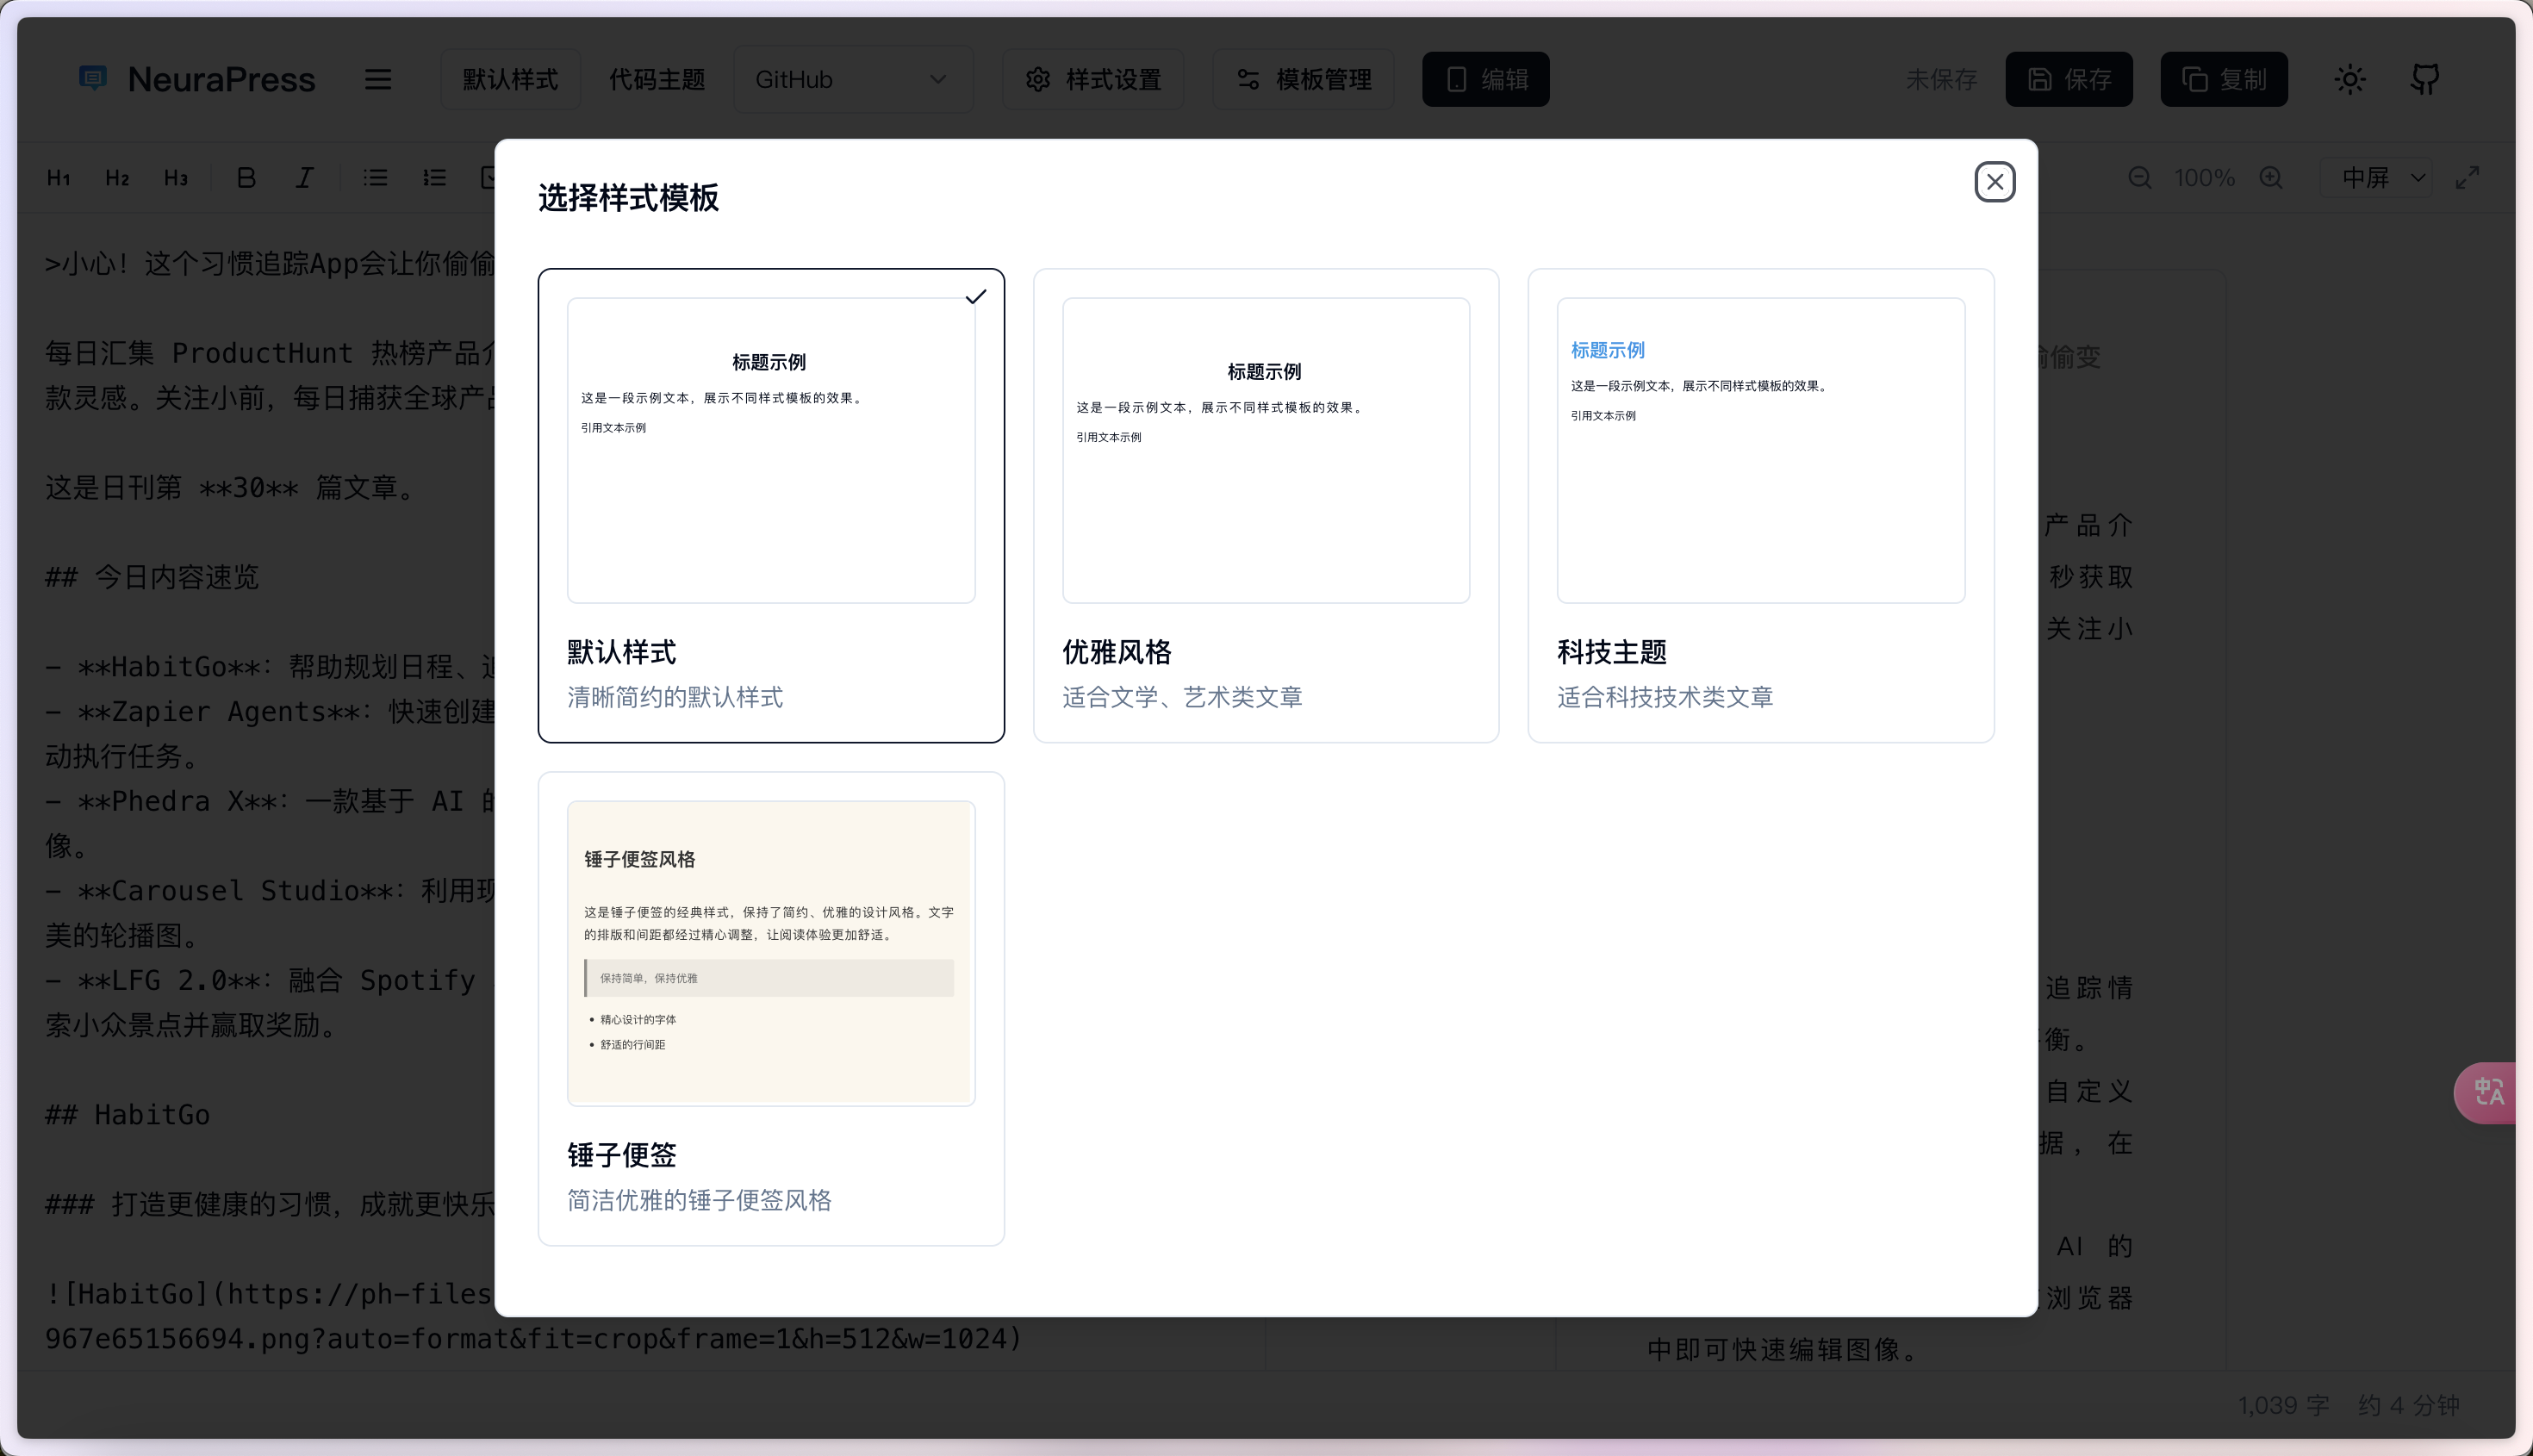Click the 复制 copy button

point(2223,79)
